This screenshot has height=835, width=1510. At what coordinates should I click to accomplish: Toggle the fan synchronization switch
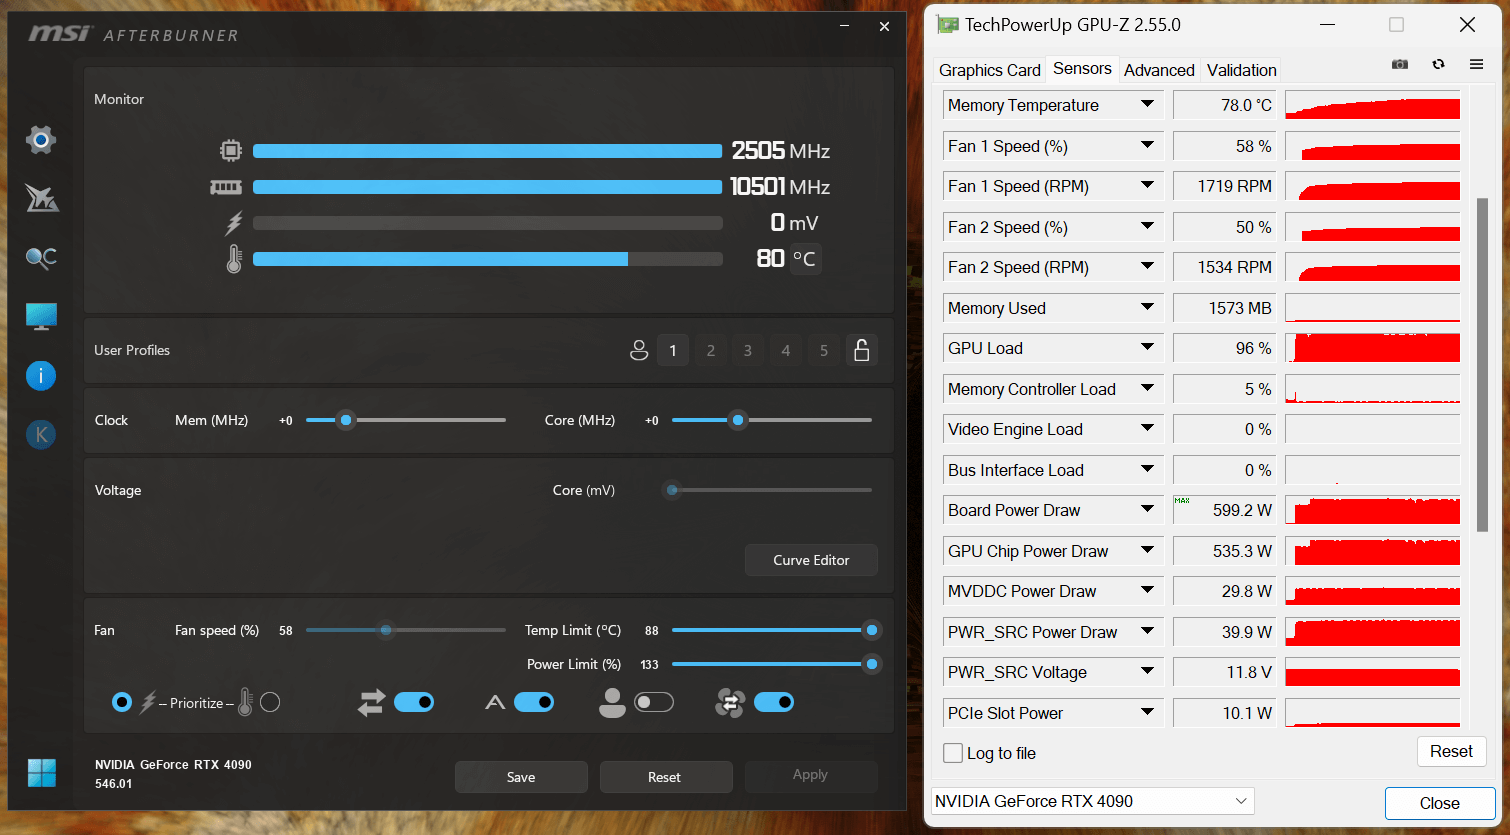tap(774, 703)
